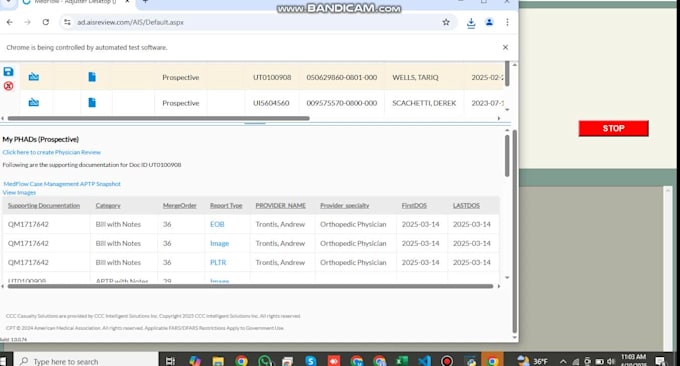Sort by the Category column header
680x366 pixels.
108,206
